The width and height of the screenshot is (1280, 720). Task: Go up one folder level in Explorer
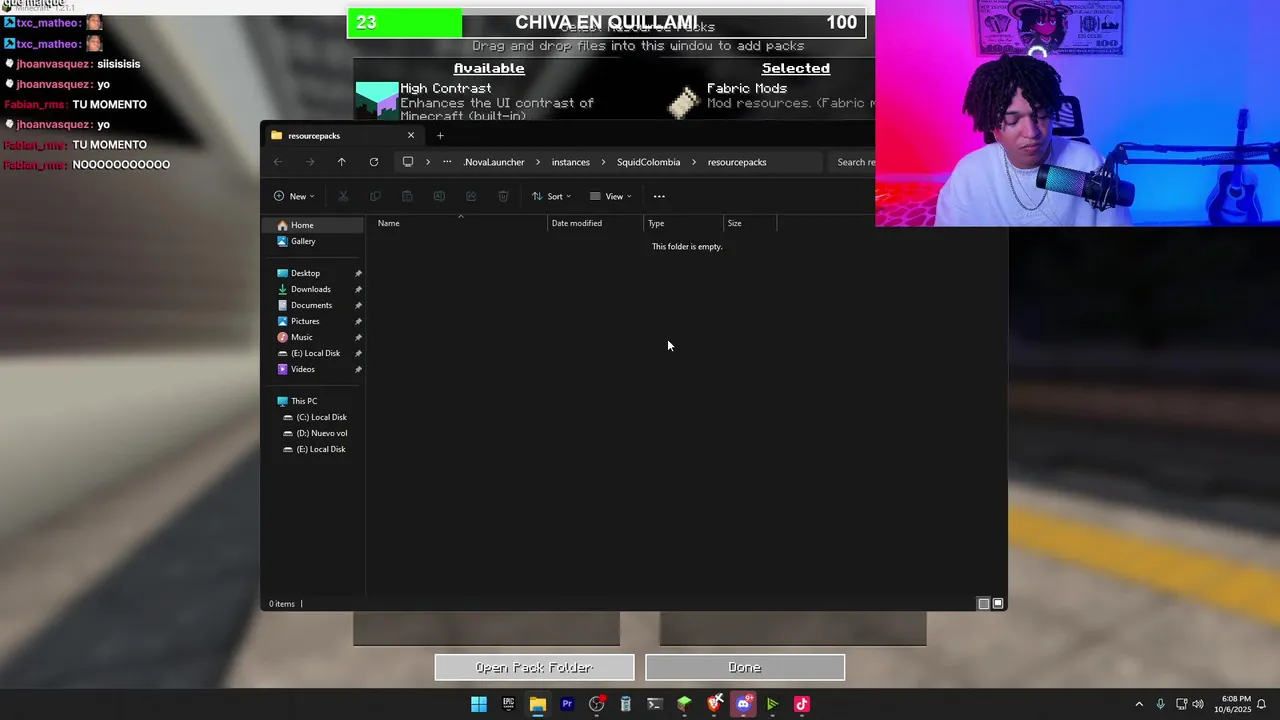[x=341, y=162]
